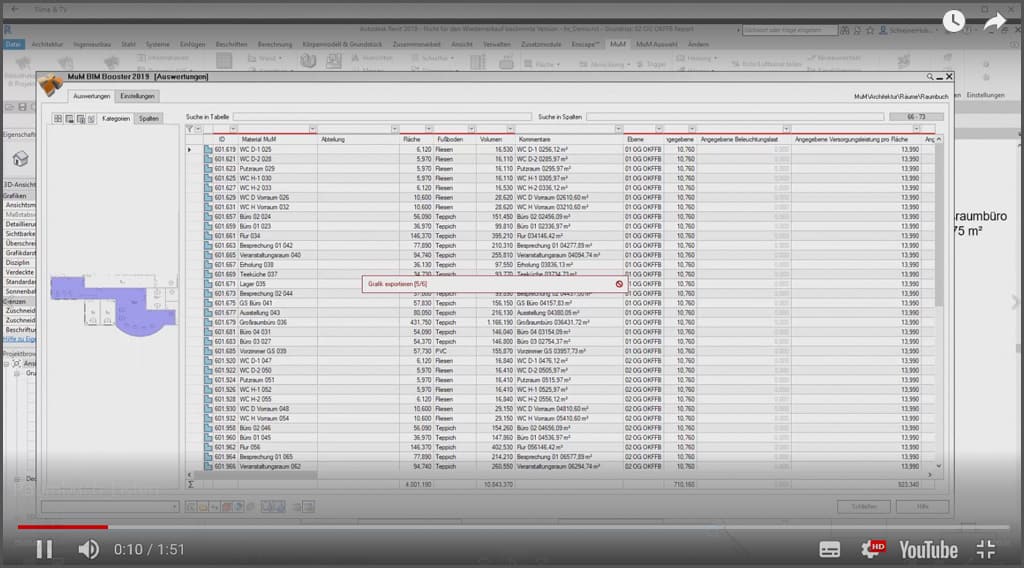
Task: Open the filter dropdown above the Abteilung column
Action: coord(394,129)
